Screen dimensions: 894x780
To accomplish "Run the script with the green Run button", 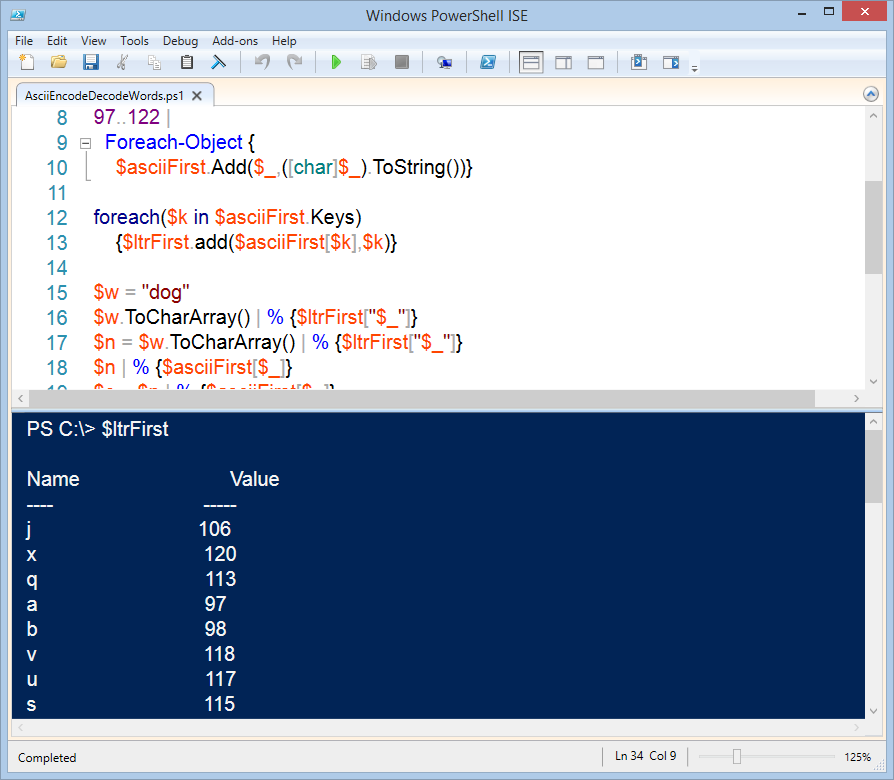I will [336, 62].
